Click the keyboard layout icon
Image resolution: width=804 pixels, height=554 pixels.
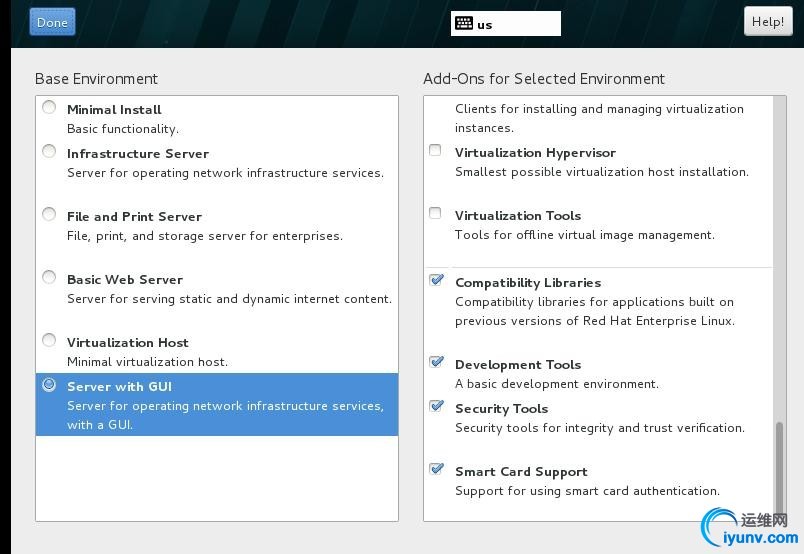(463, 23)
